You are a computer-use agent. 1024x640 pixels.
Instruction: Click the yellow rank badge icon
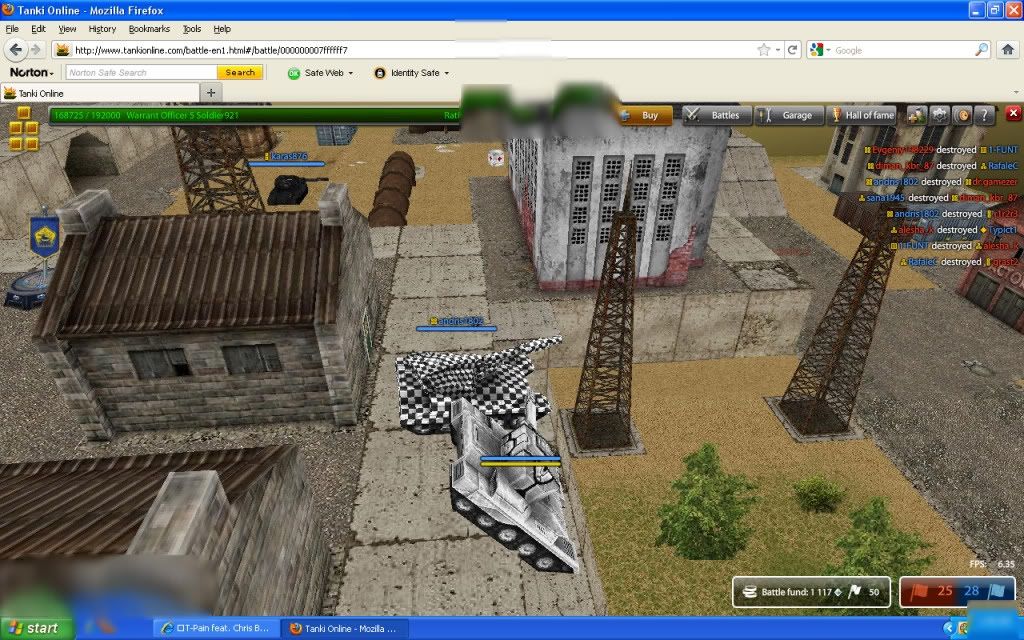24,128
